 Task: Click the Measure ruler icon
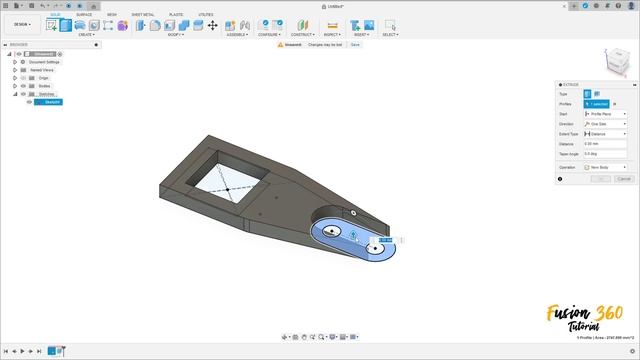coord(333,25)
